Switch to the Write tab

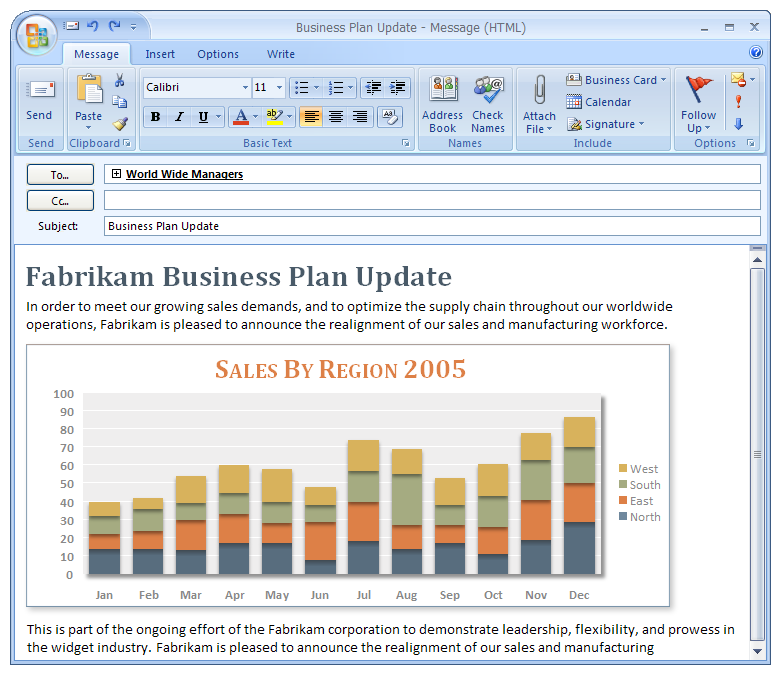(281, 54)
